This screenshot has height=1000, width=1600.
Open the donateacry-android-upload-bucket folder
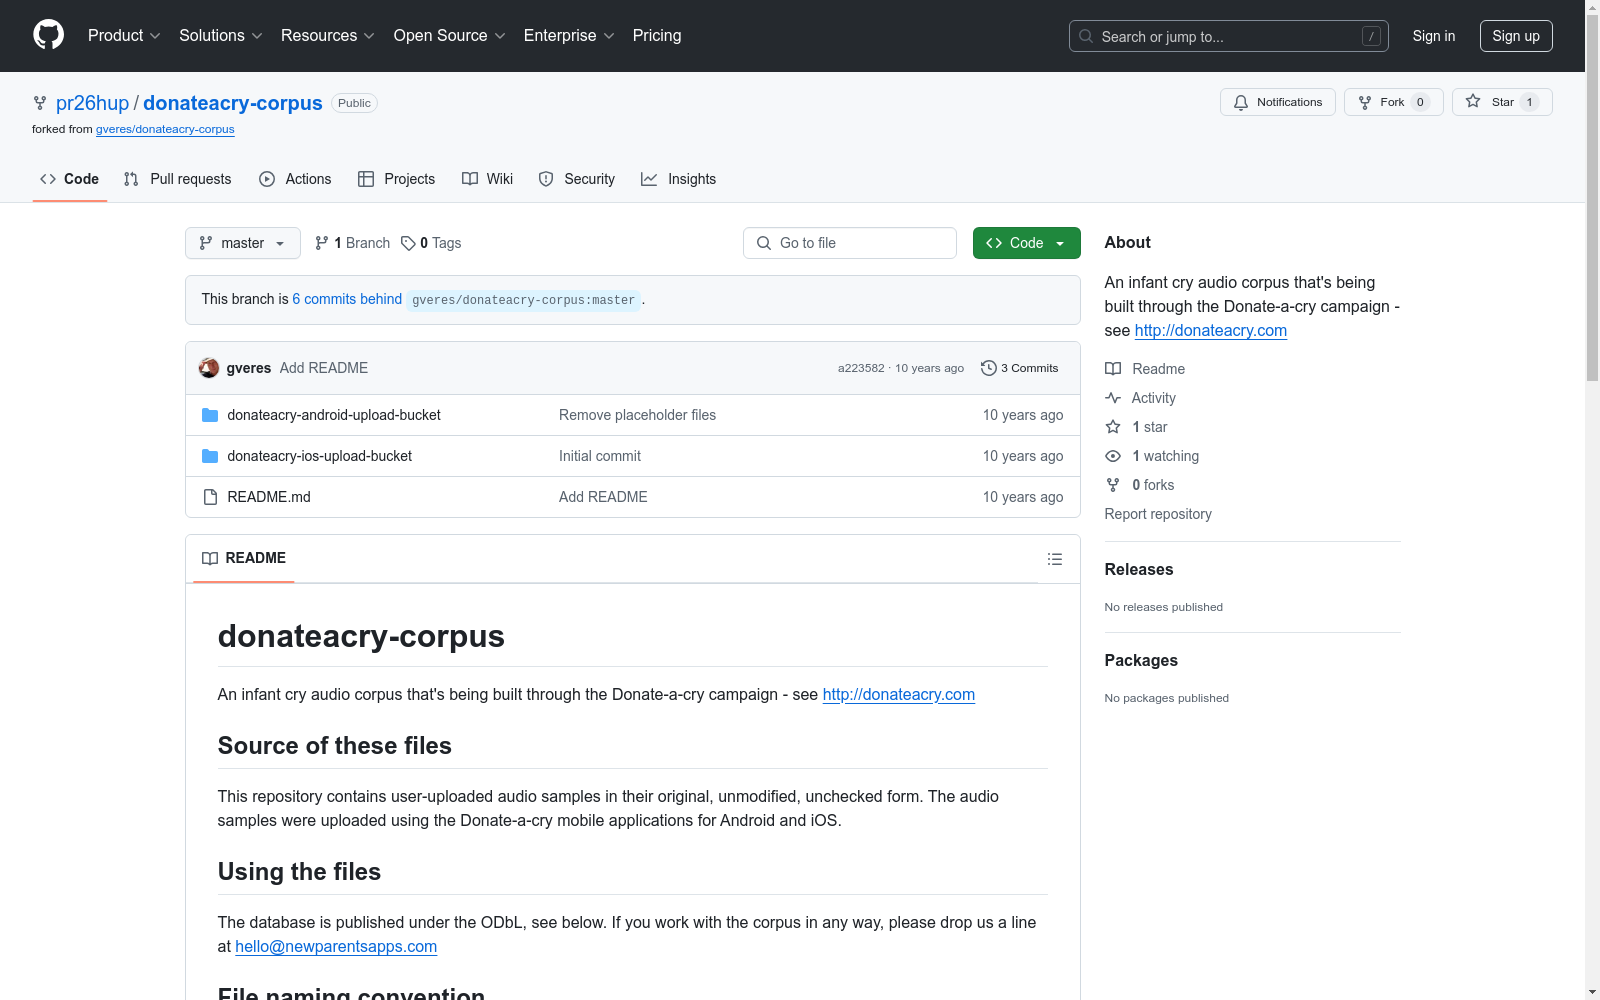334,415
